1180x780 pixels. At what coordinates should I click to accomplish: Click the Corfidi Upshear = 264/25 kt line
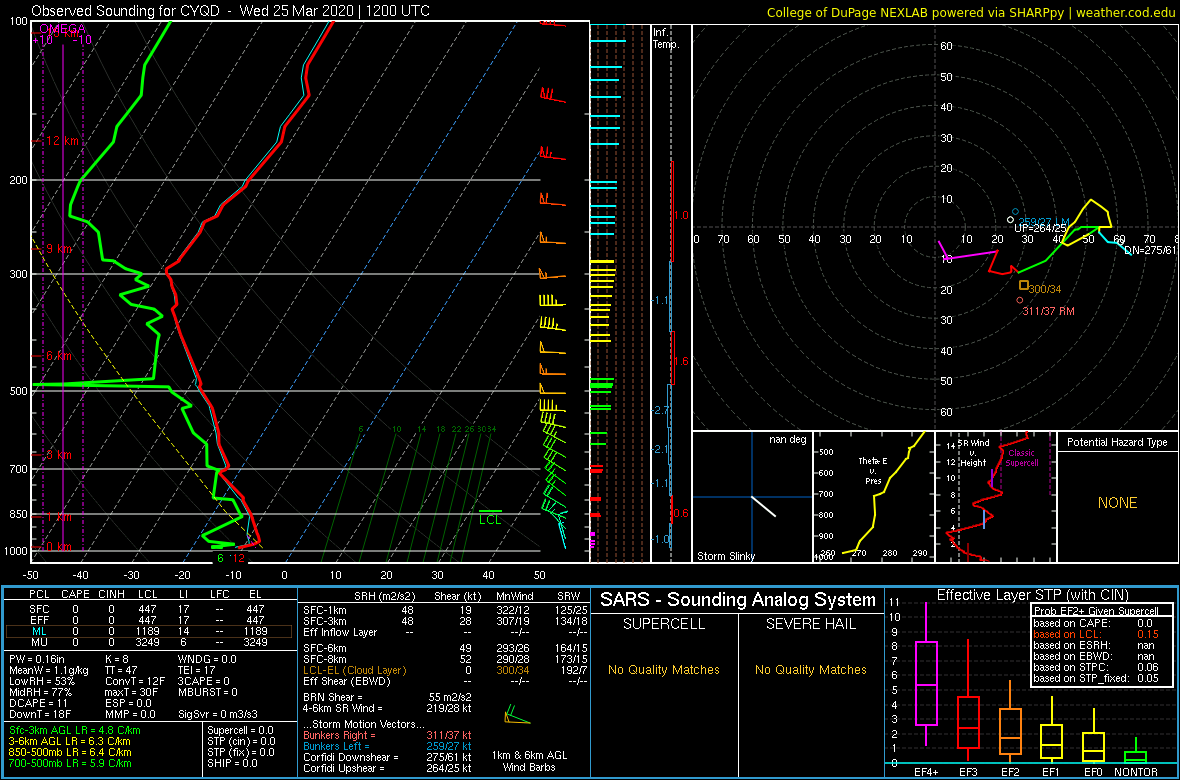[x=387, y=769]
